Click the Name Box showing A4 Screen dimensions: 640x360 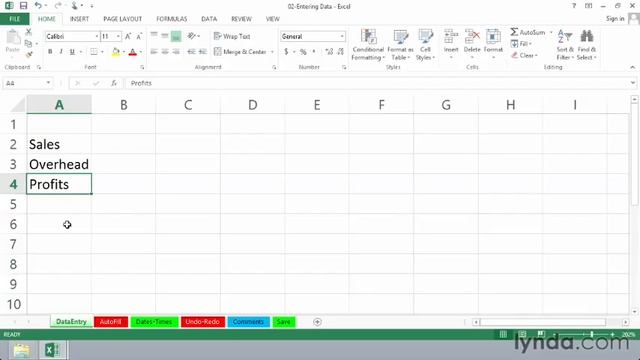click(x=27, y=83)
